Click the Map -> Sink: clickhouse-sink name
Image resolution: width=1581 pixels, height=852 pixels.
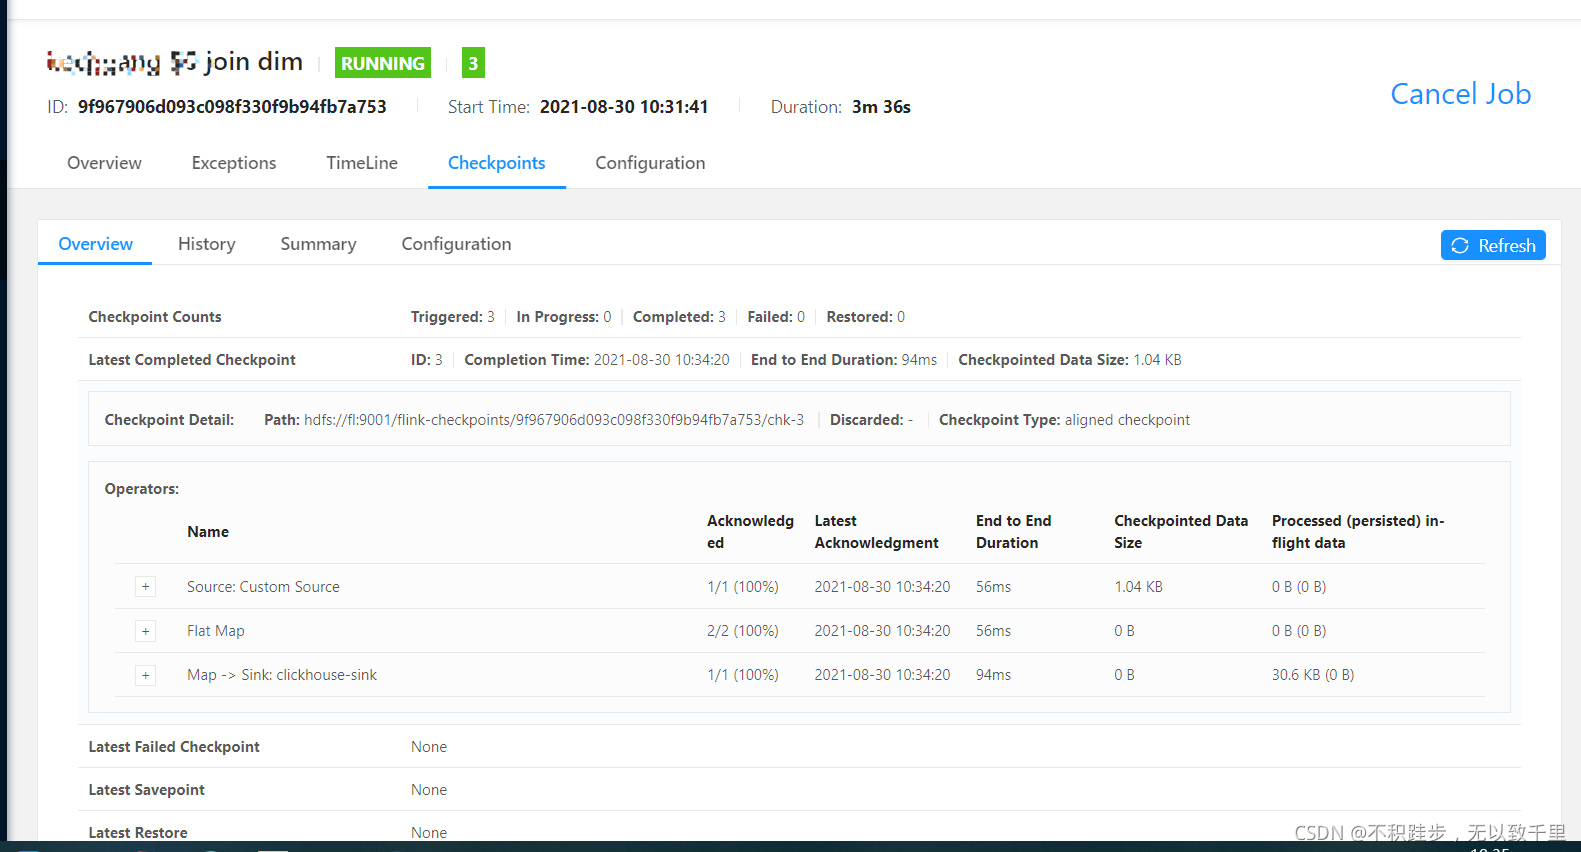(282, 675)
